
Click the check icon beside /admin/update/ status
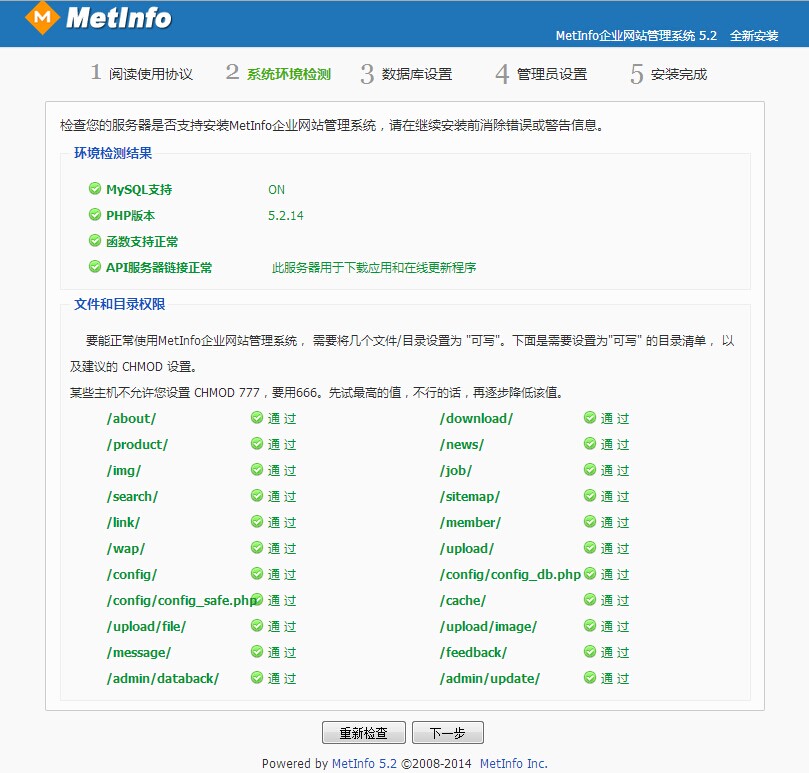[x=590, y=678]
